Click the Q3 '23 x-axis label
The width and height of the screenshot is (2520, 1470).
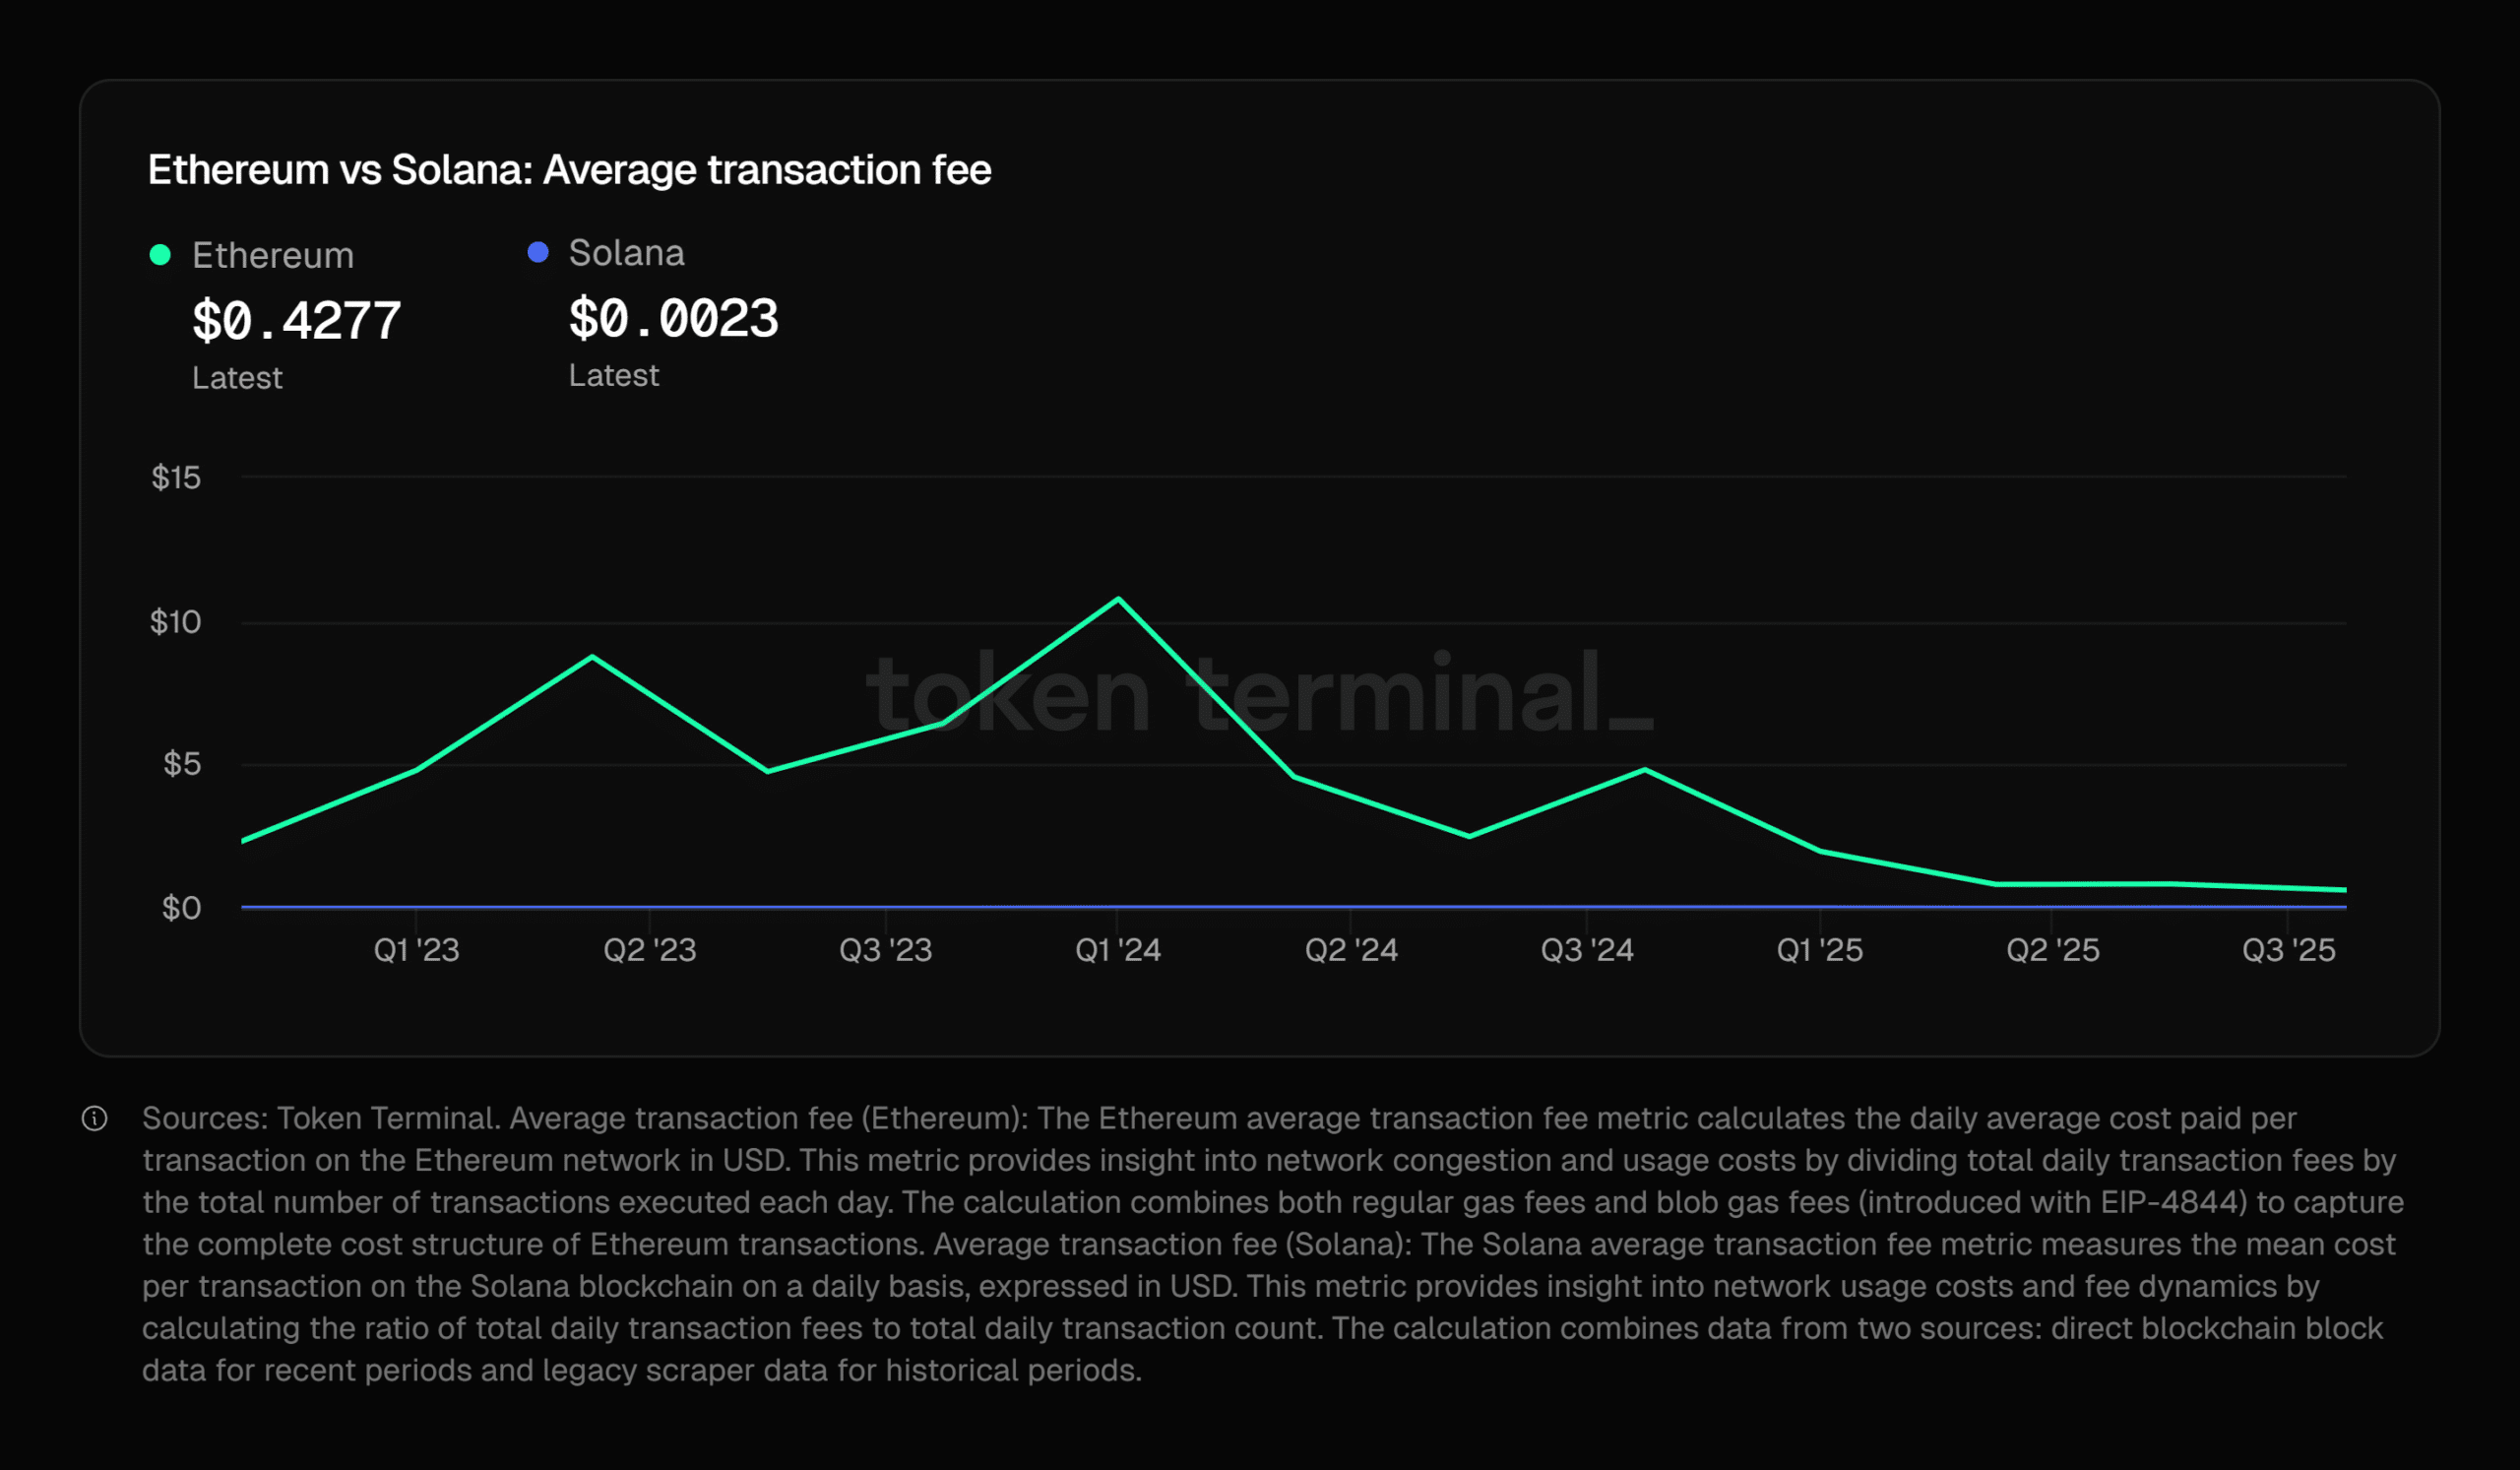(885, 949)
